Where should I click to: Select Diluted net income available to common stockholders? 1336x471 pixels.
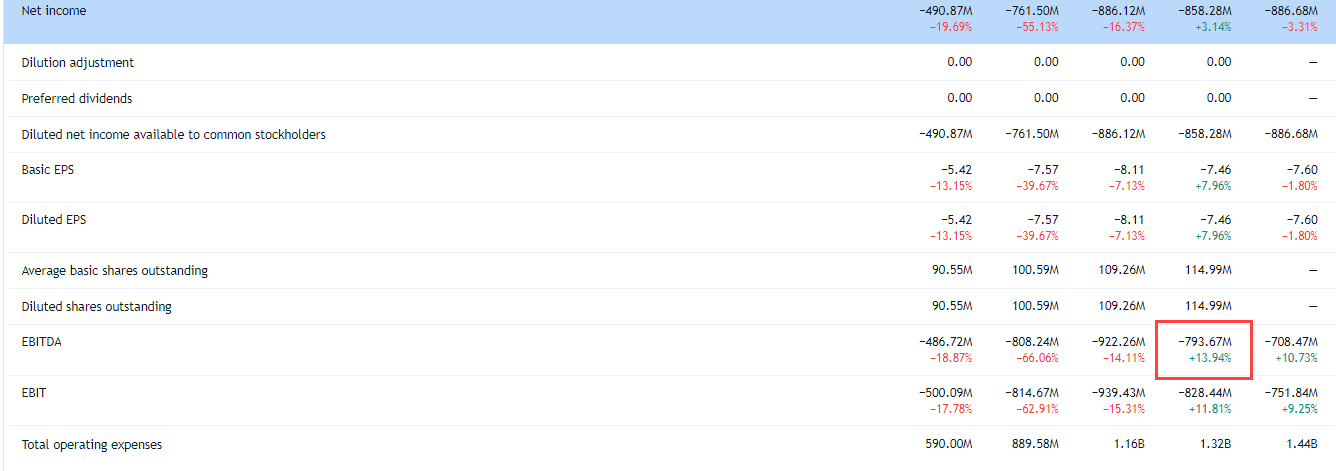point(173,135)
